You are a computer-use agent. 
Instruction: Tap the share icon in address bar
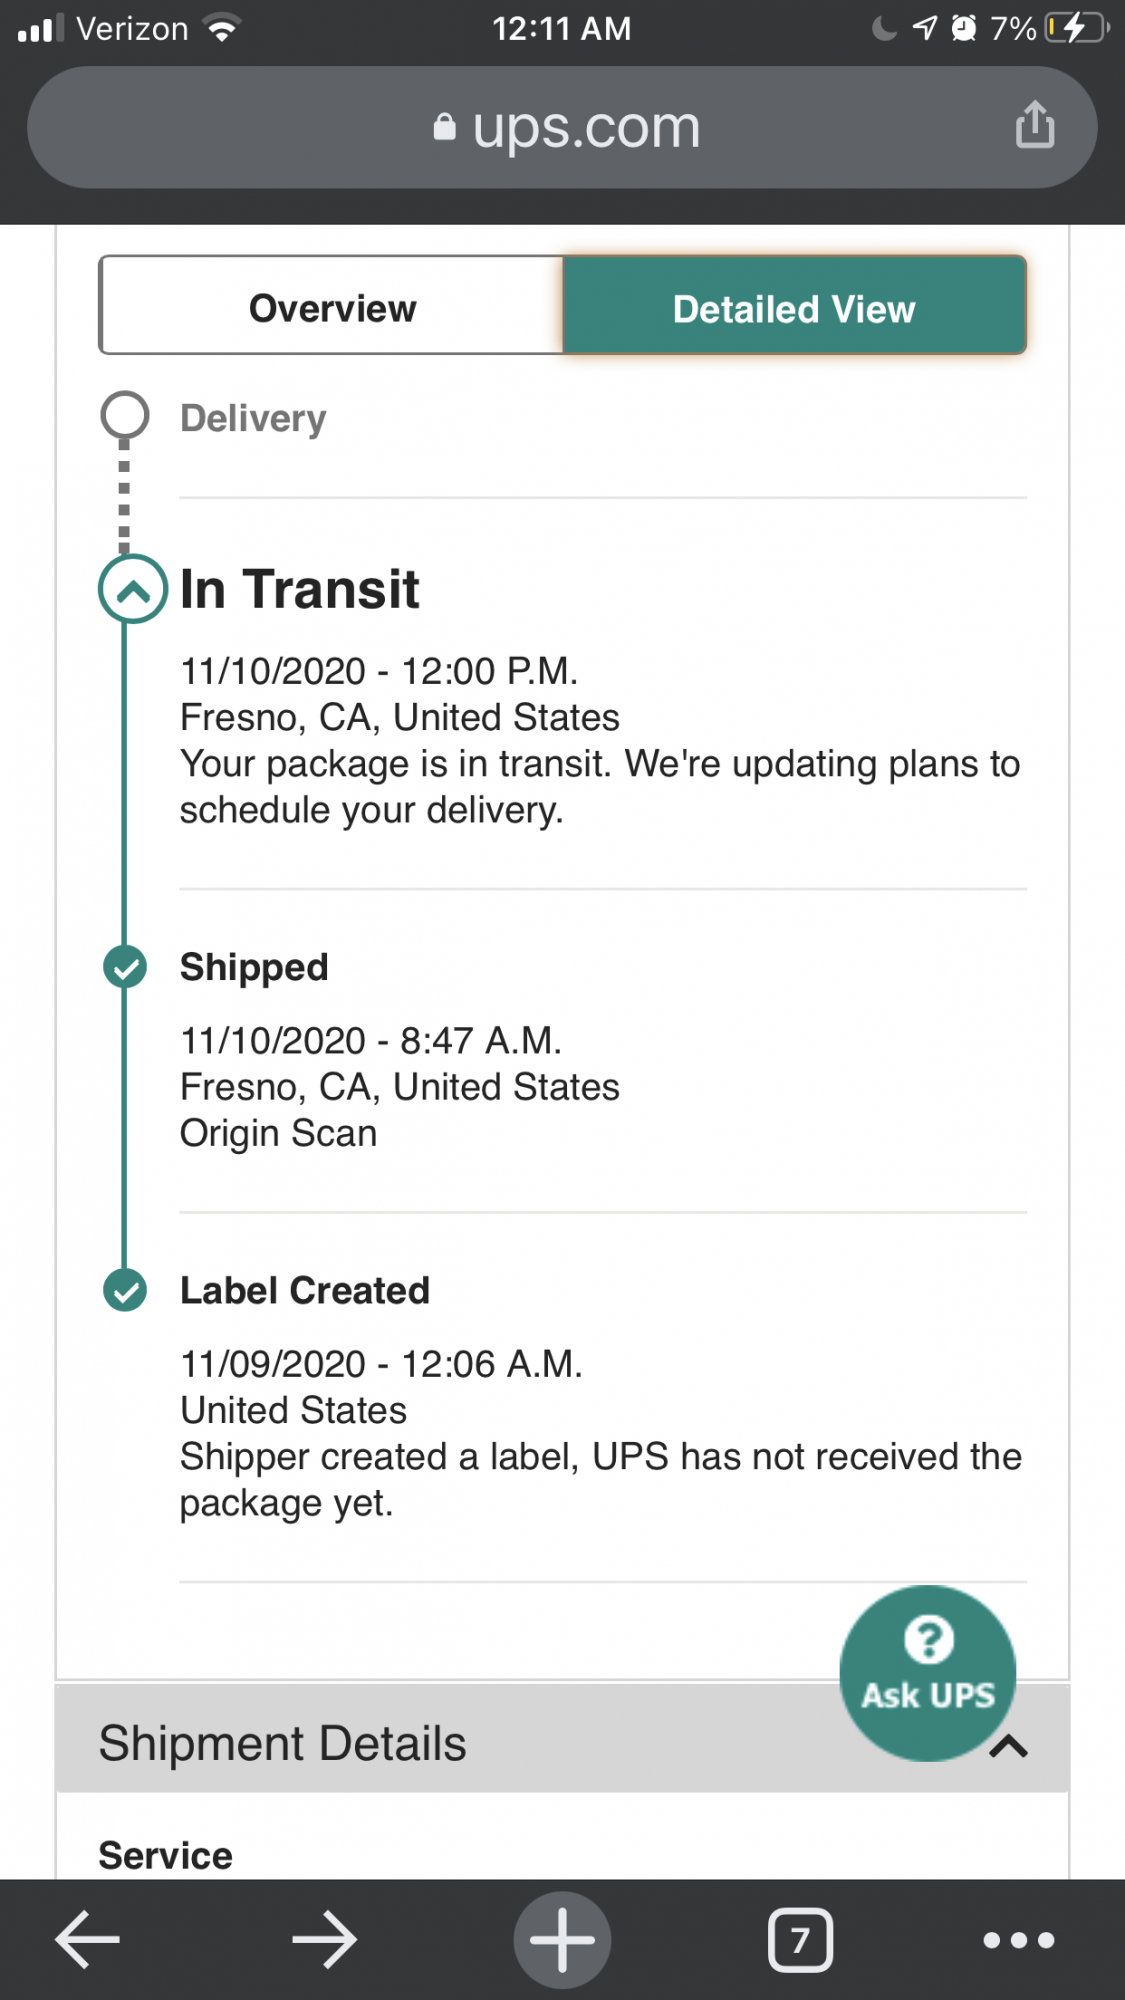1034,125
